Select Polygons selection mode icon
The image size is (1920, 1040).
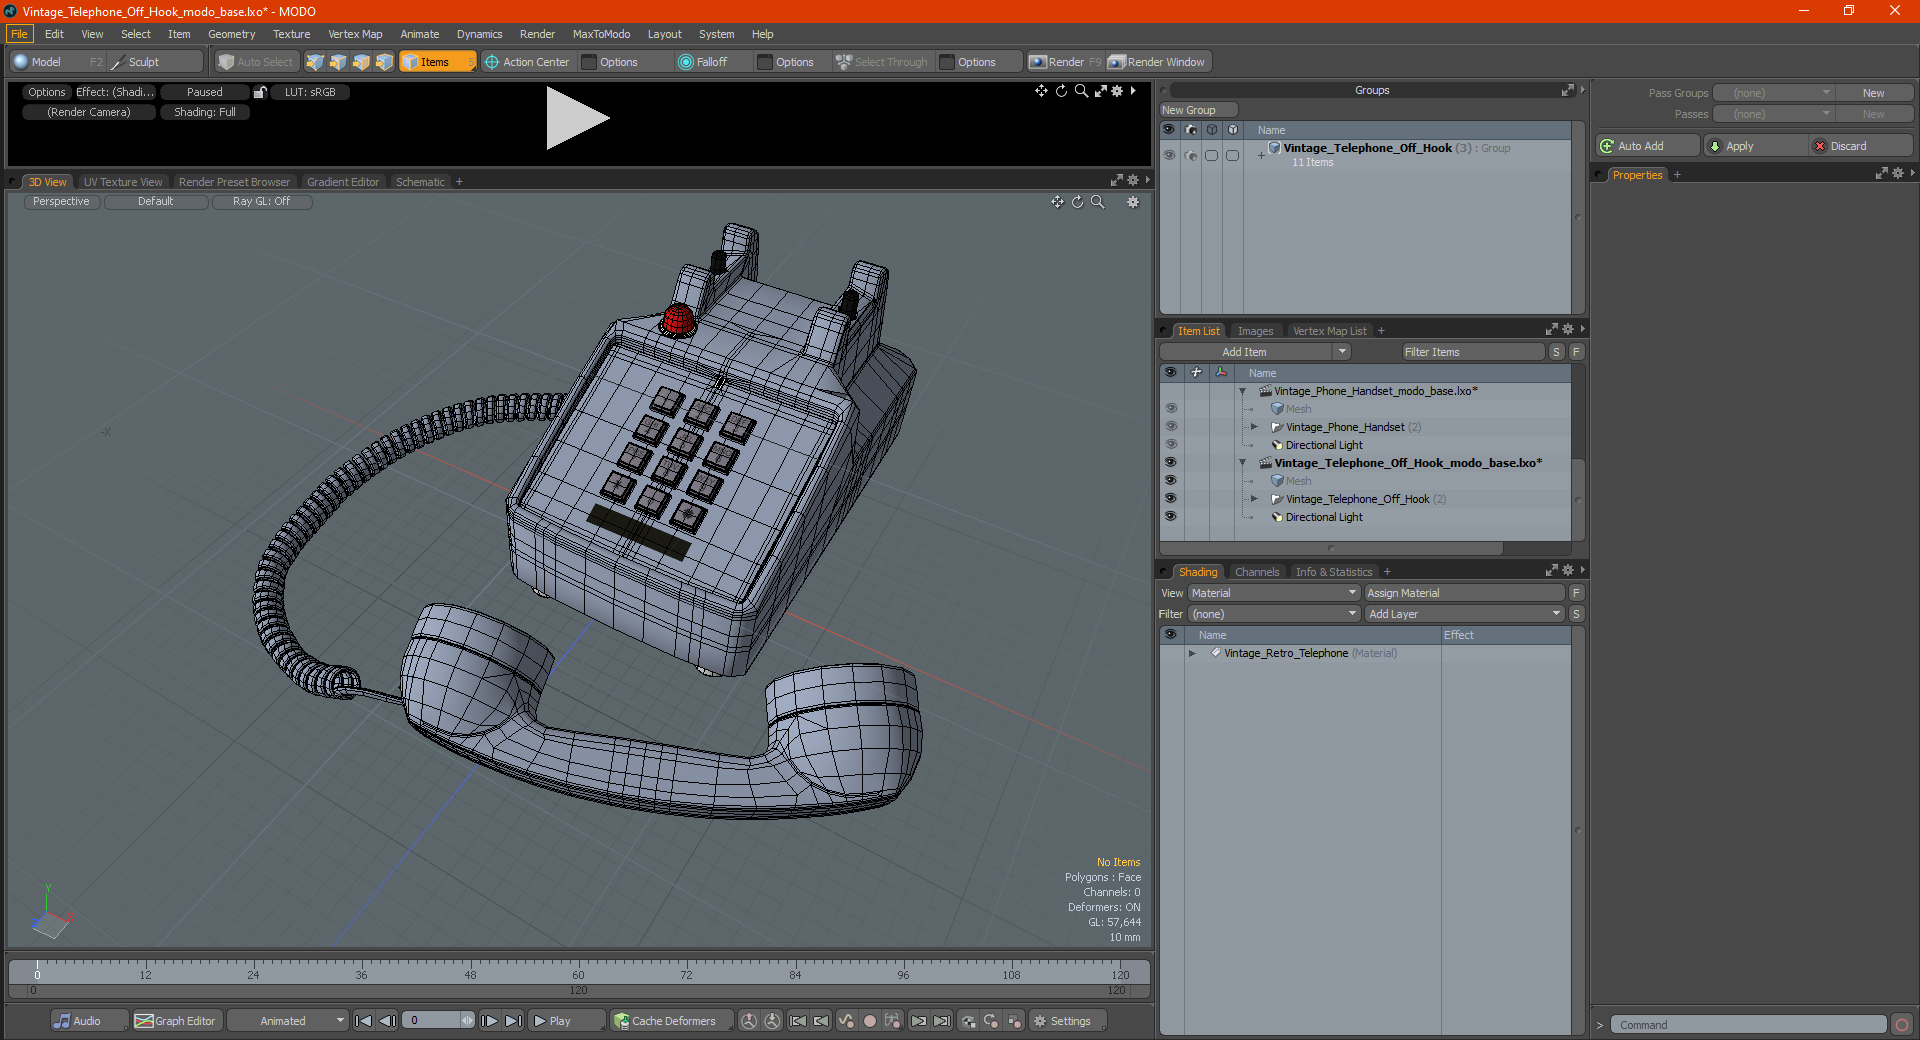tap(361, 62)
